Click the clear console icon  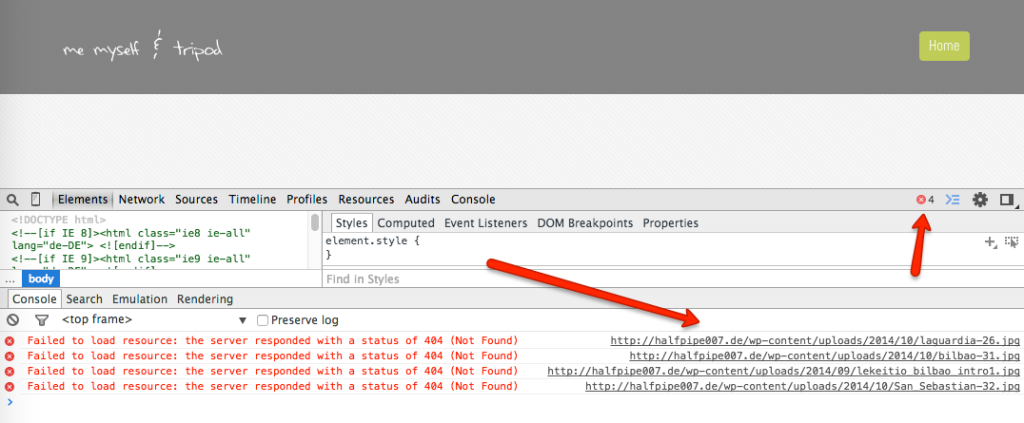[x=12, y=320]
